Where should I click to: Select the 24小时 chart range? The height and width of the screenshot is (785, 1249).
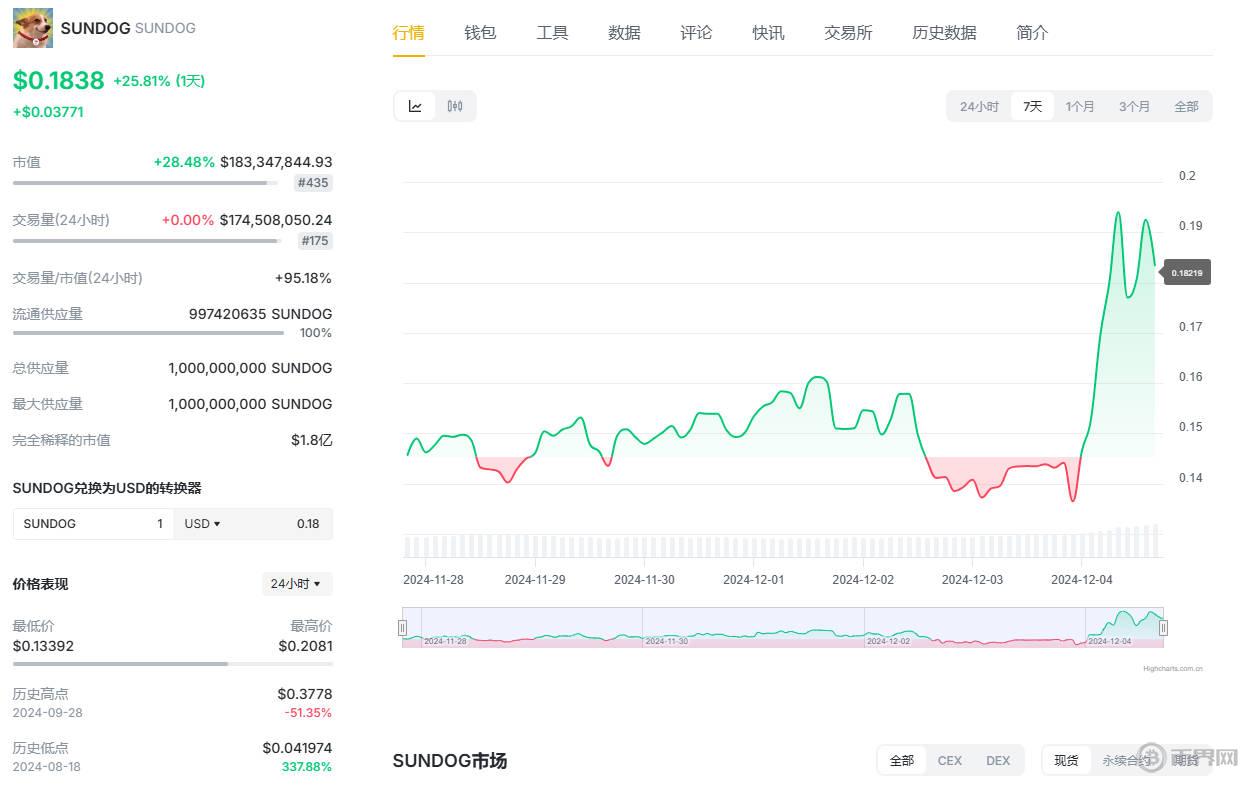pos(979,106)
